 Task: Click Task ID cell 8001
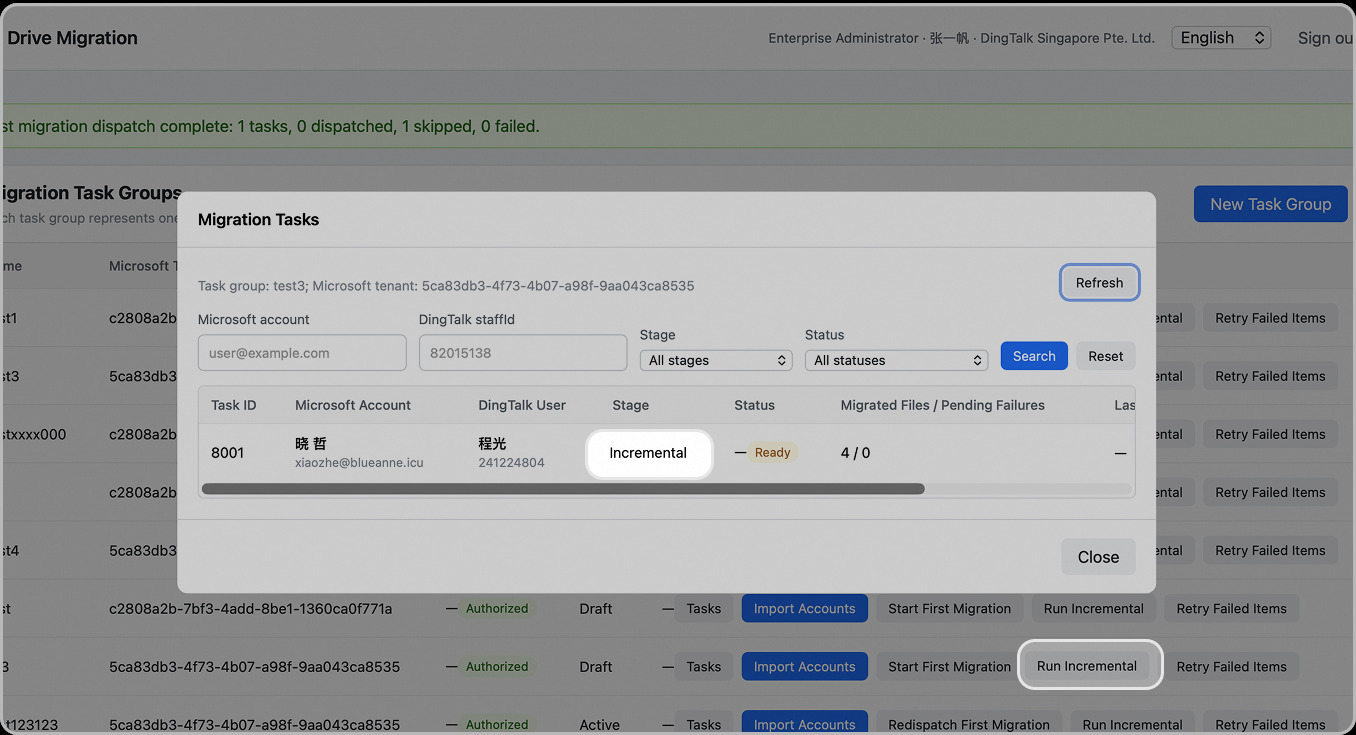228,453
